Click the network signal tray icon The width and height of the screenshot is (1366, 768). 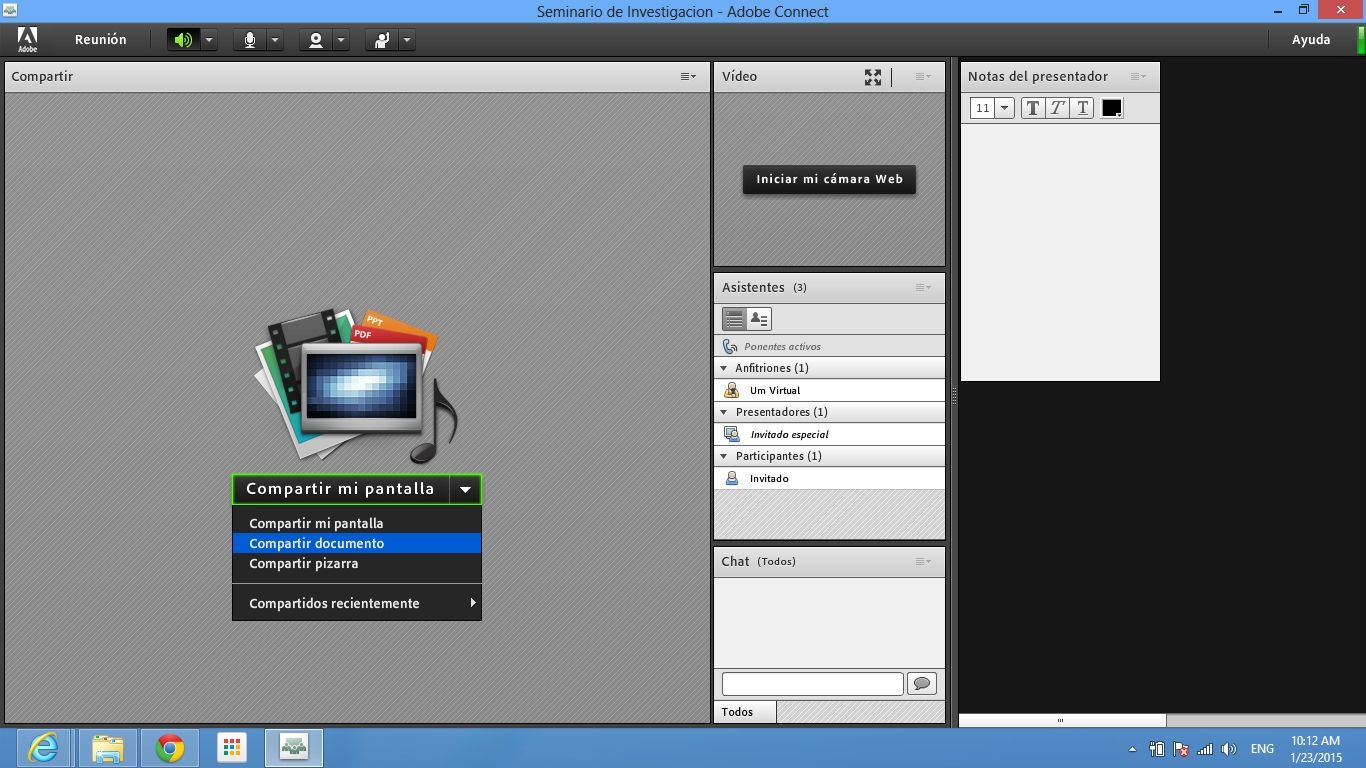pos(1205,749)
